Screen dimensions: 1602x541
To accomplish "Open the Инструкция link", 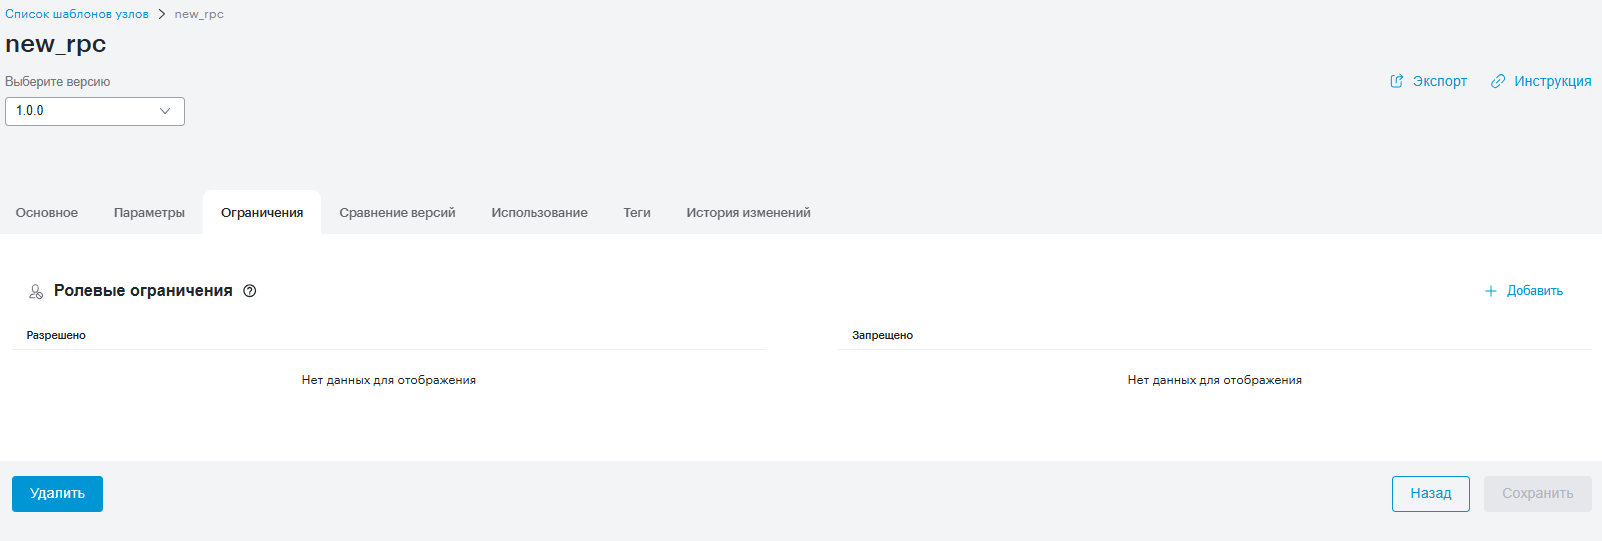I will coord(1552,81).
